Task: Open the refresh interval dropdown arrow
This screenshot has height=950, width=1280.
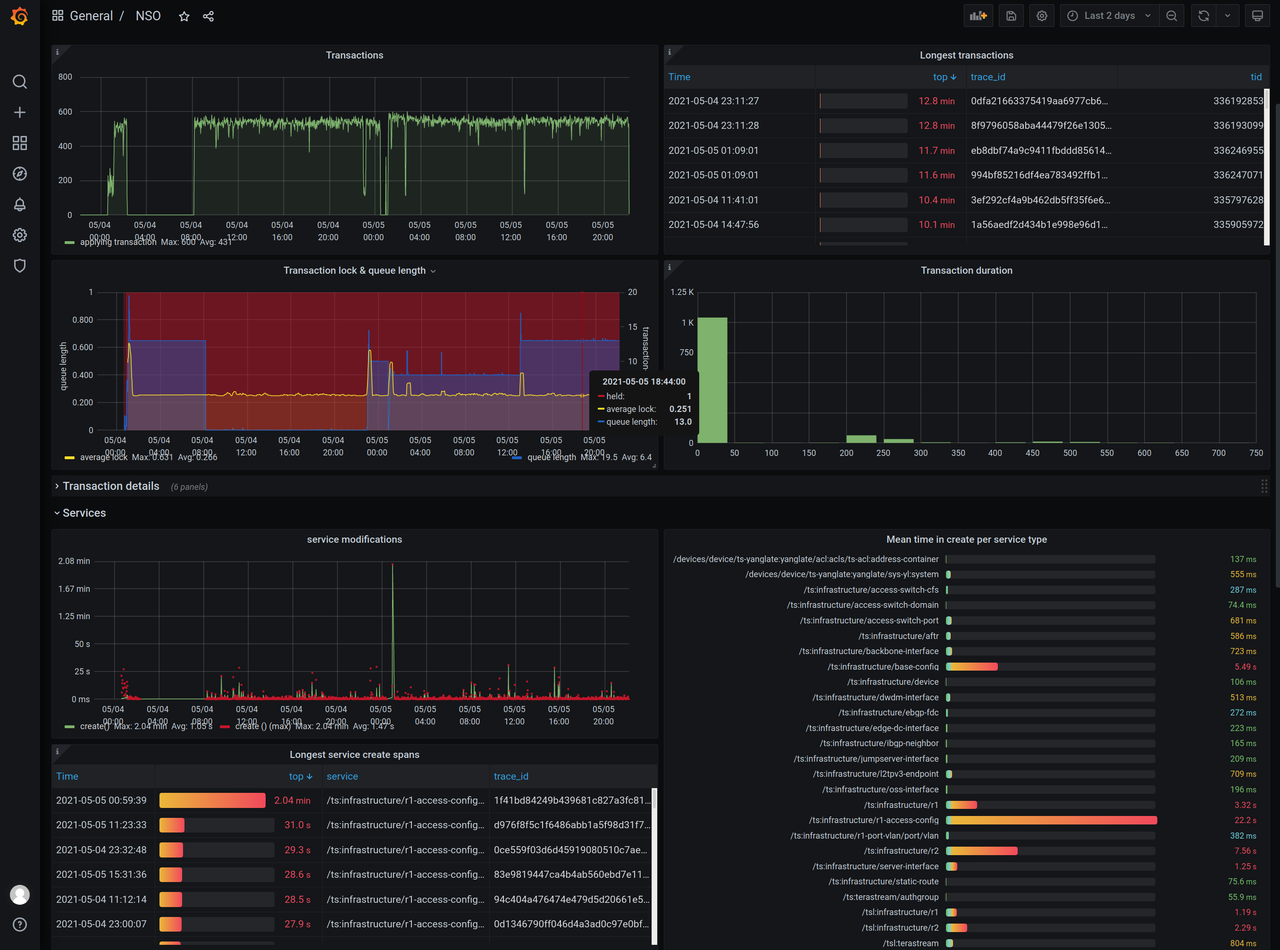Action: point(1227,16)
